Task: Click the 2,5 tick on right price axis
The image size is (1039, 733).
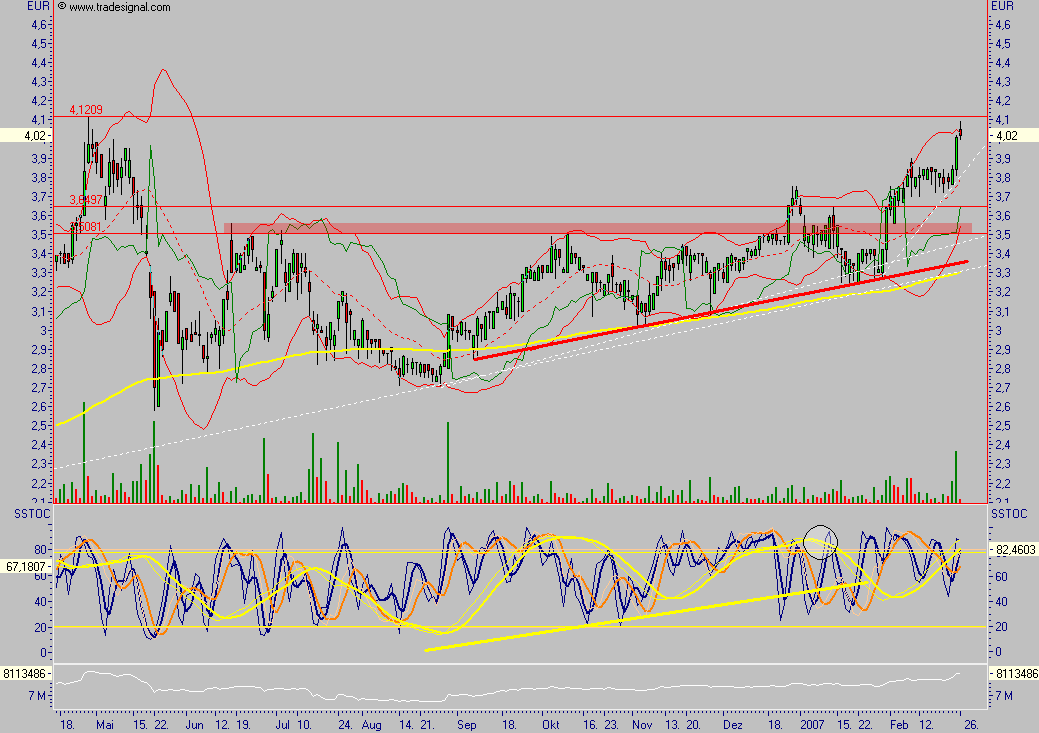Action: 1003,425
